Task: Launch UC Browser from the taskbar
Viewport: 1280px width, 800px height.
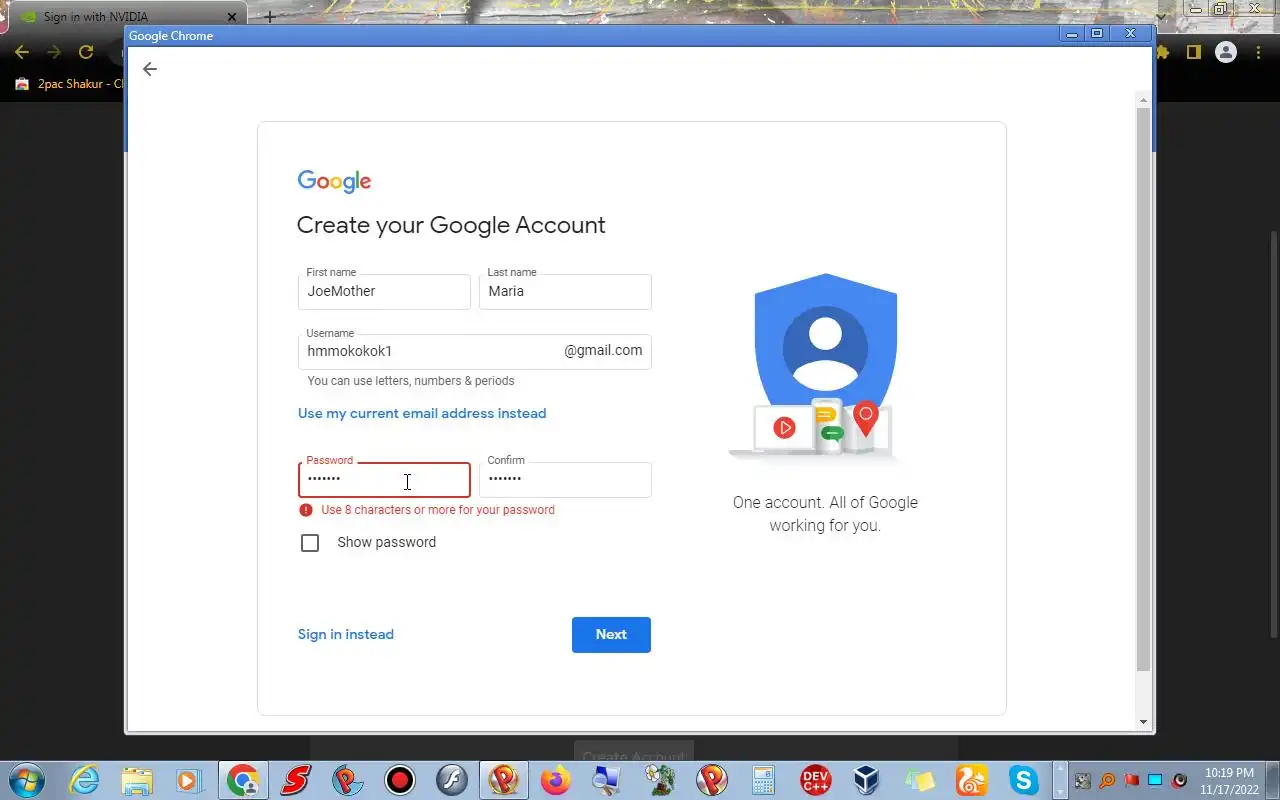Action: click(x=971, y=780)
